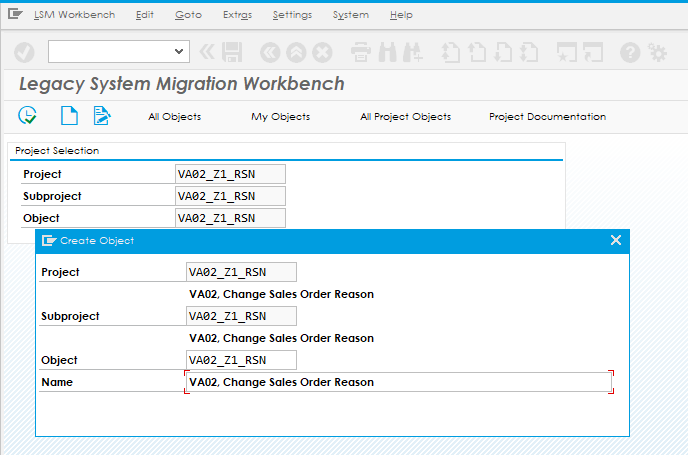688x455 pixels.
Task: Click the Print icon in toolbar
Action: point(361,52)
